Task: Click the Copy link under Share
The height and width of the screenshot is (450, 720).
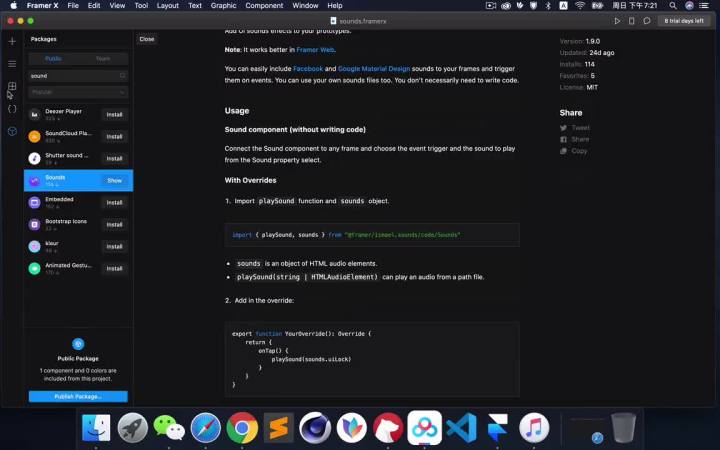Action: click(574, 151)
